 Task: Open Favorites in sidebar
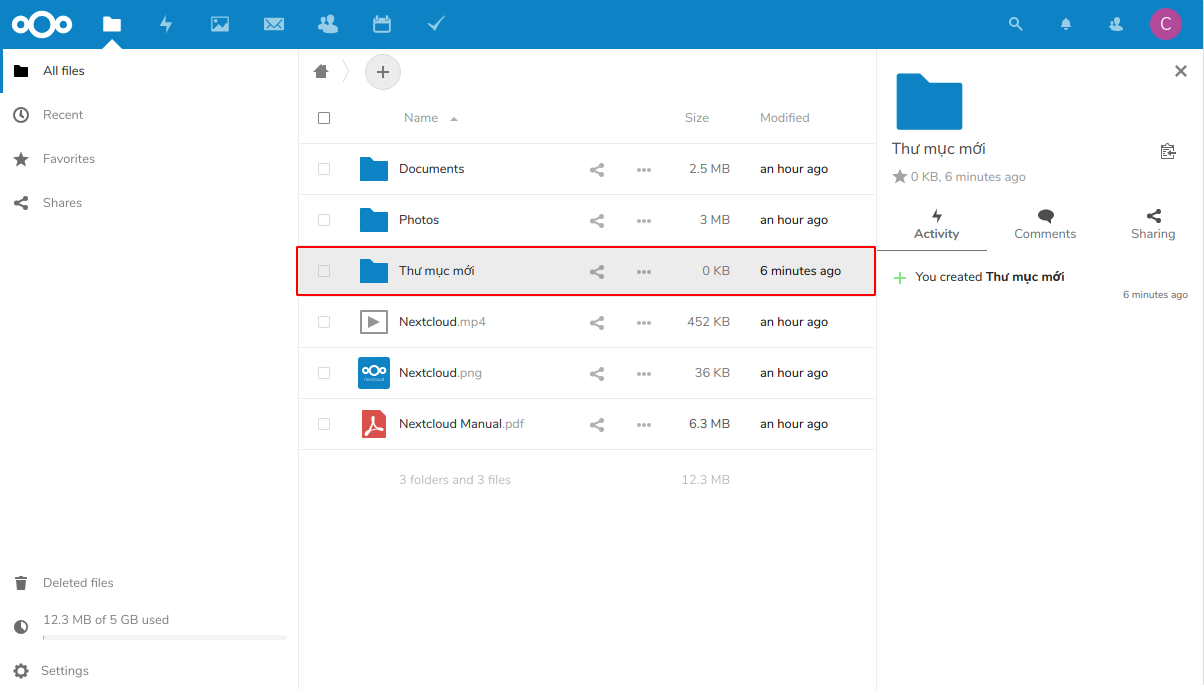point(150,159)
